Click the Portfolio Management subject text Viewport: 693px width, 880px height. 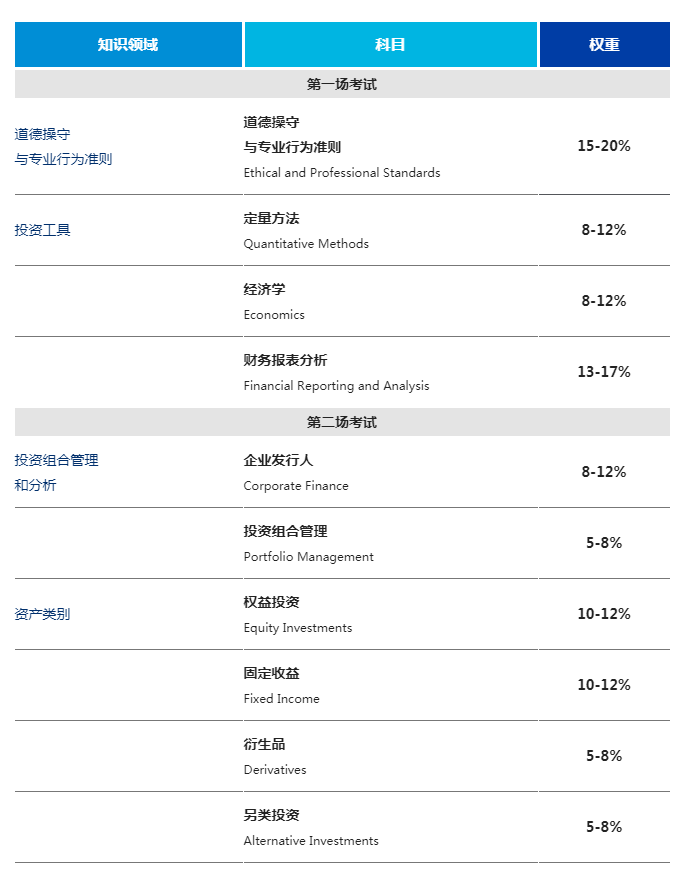click(308, 557)
